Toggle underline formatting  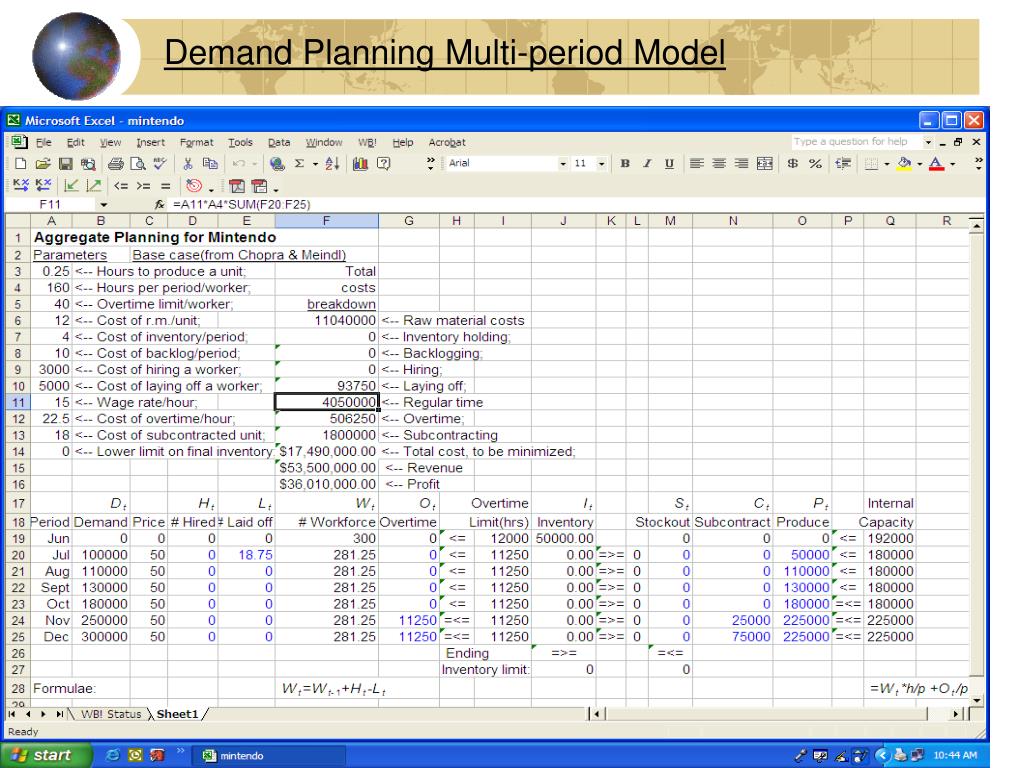669,163
